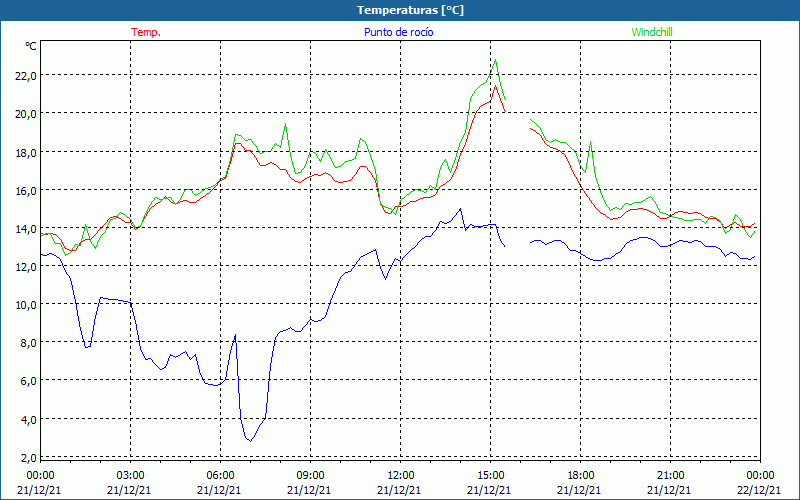
Task: Click the 16,0 y-axis label
Action: 24,190
